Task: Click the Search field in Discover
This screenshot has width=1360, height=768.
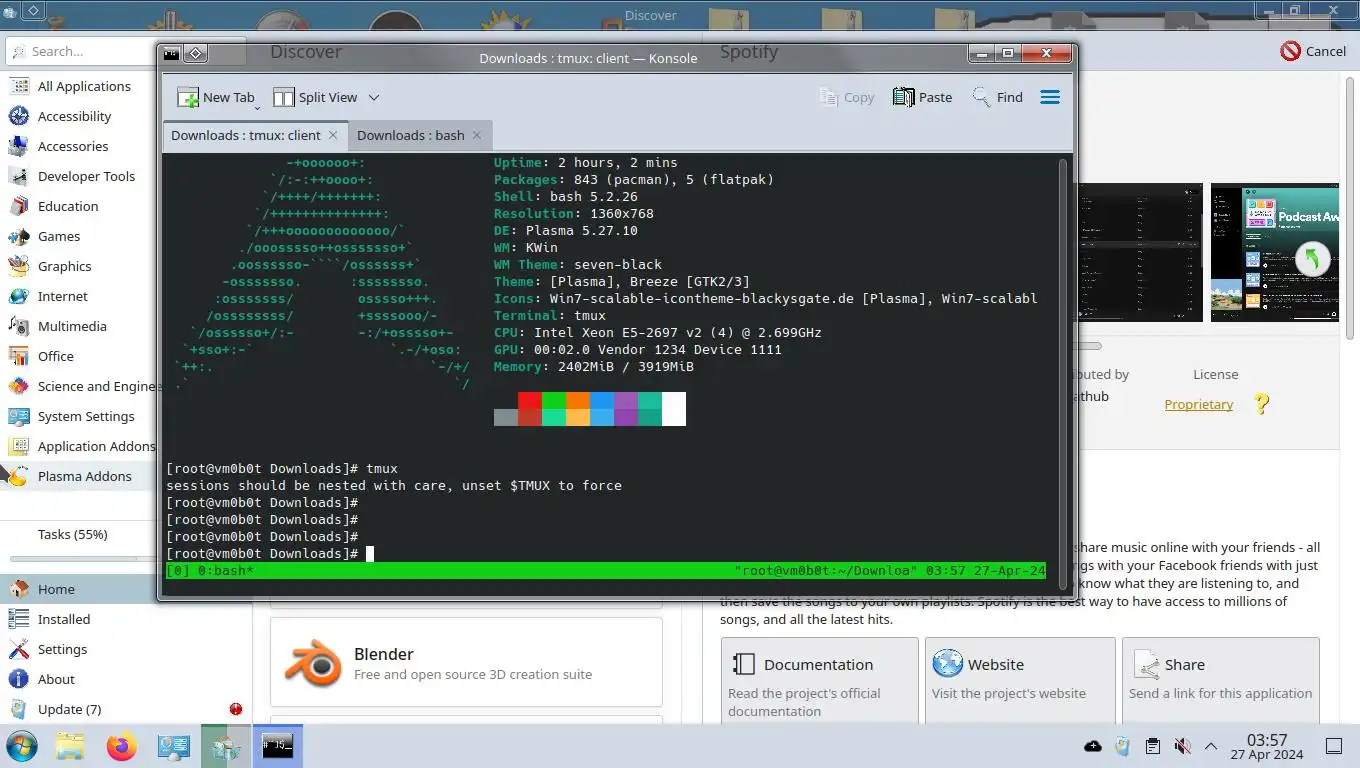Action: (x=80, y=51)
